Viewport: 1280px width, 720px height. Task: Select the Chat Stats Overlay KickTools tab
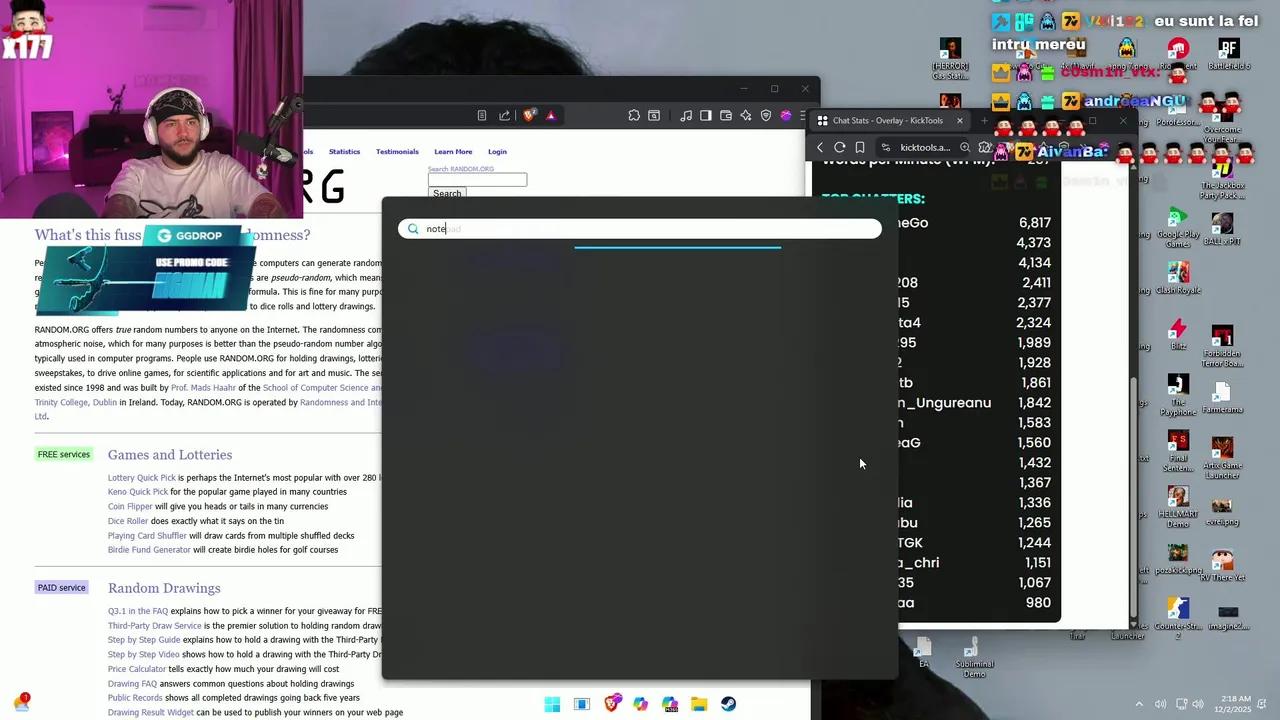[887, 121]
